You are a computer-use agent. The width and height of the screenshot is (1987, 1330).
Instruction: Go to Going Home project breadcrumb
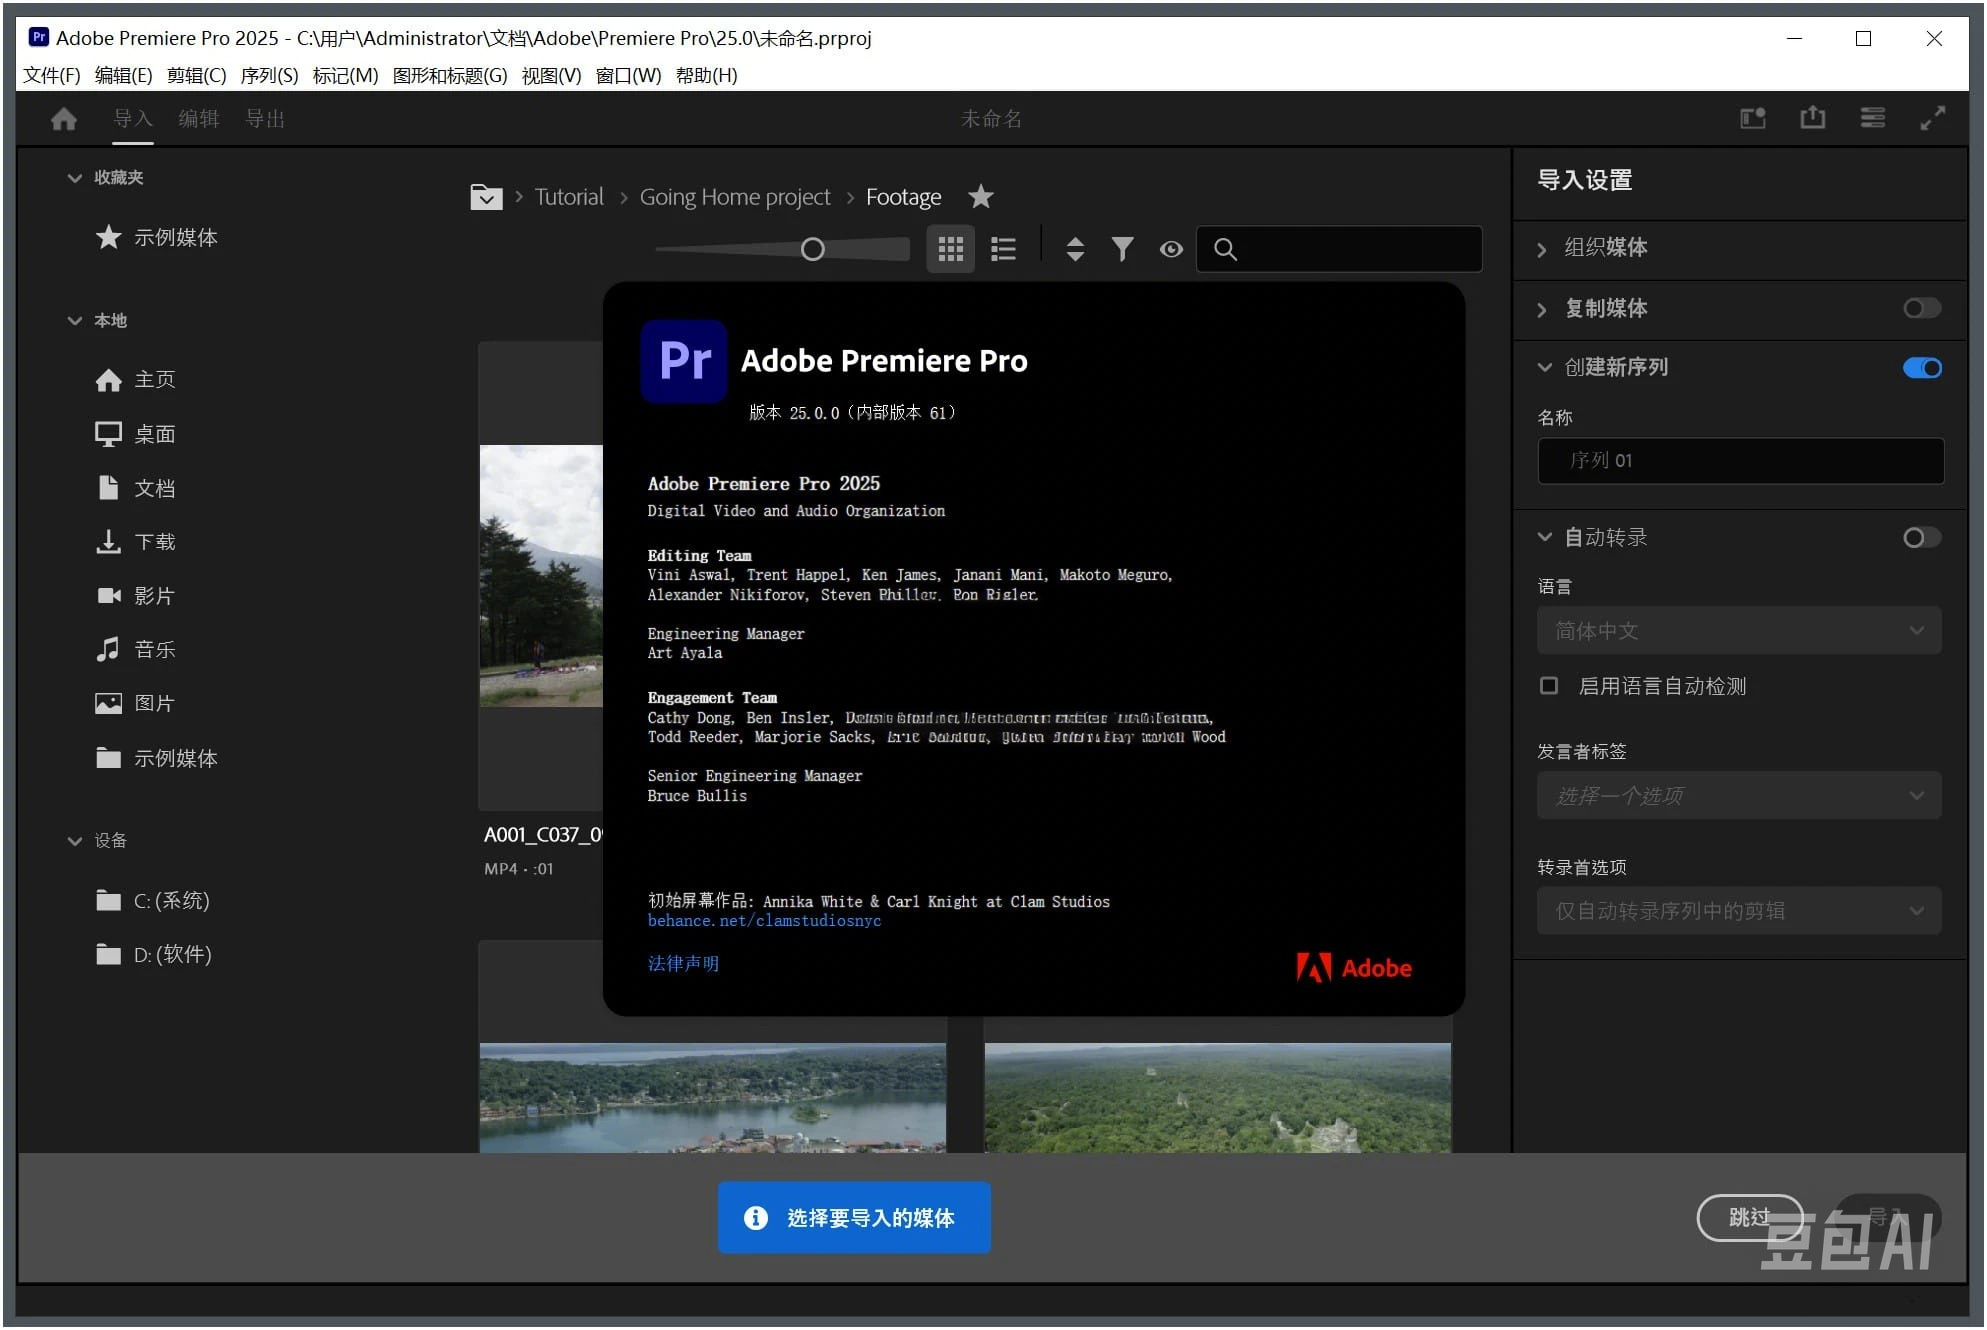[735, 197]
